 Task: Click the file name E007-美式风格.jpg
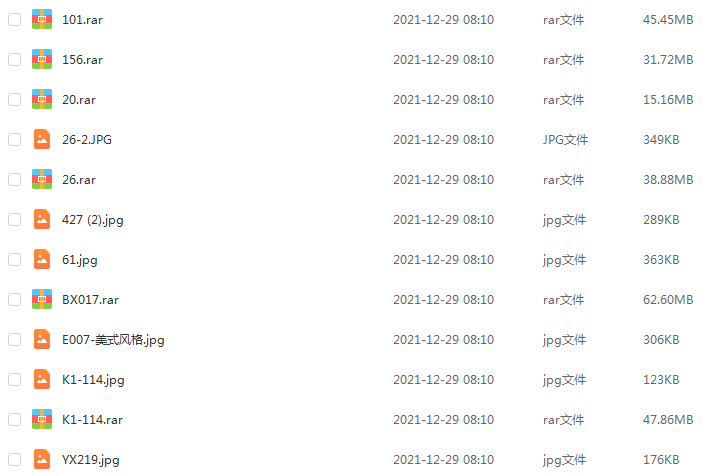(x=113, y=340)
